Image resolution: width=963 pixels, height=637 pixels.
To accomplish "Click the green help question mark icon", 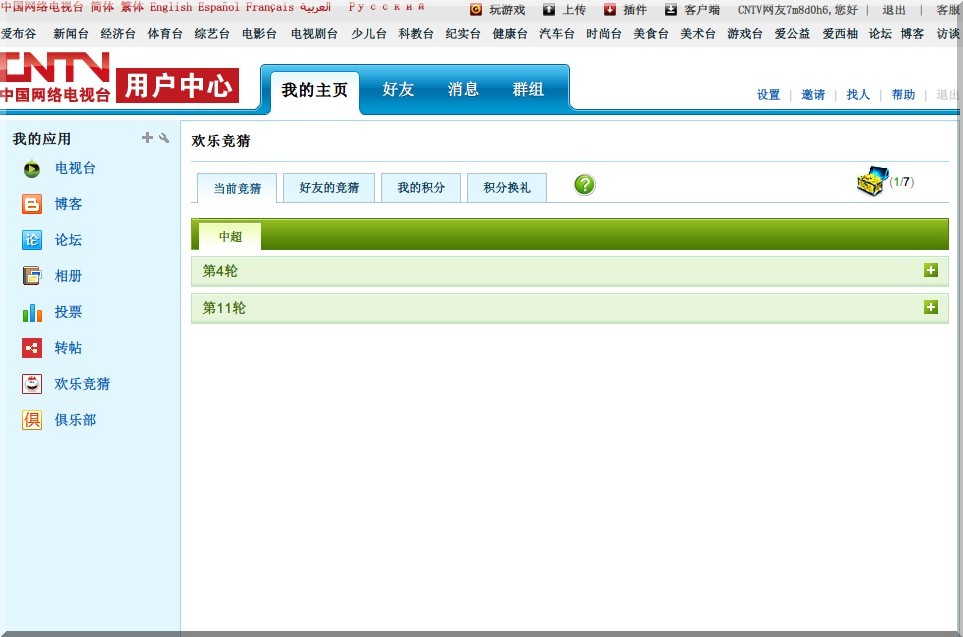I will point(585,185).
